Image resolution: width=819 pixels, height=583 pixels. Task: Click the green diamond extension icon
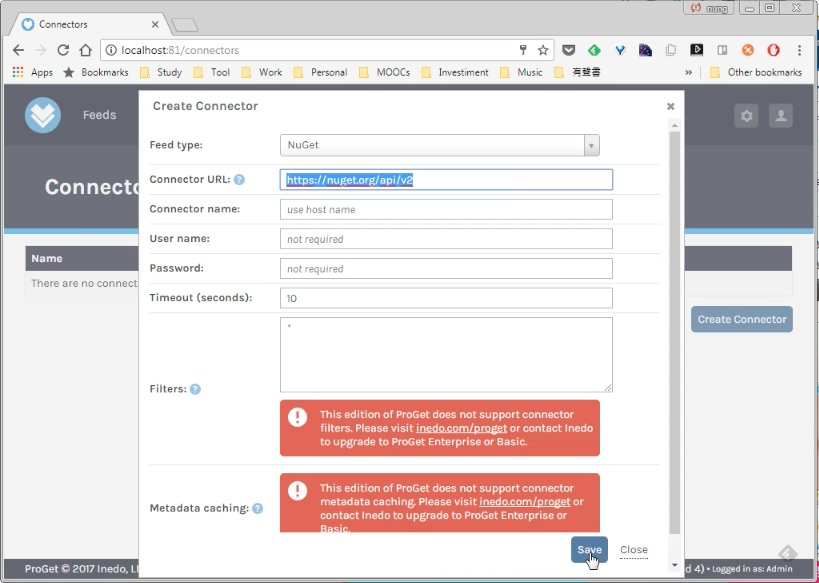594,50
